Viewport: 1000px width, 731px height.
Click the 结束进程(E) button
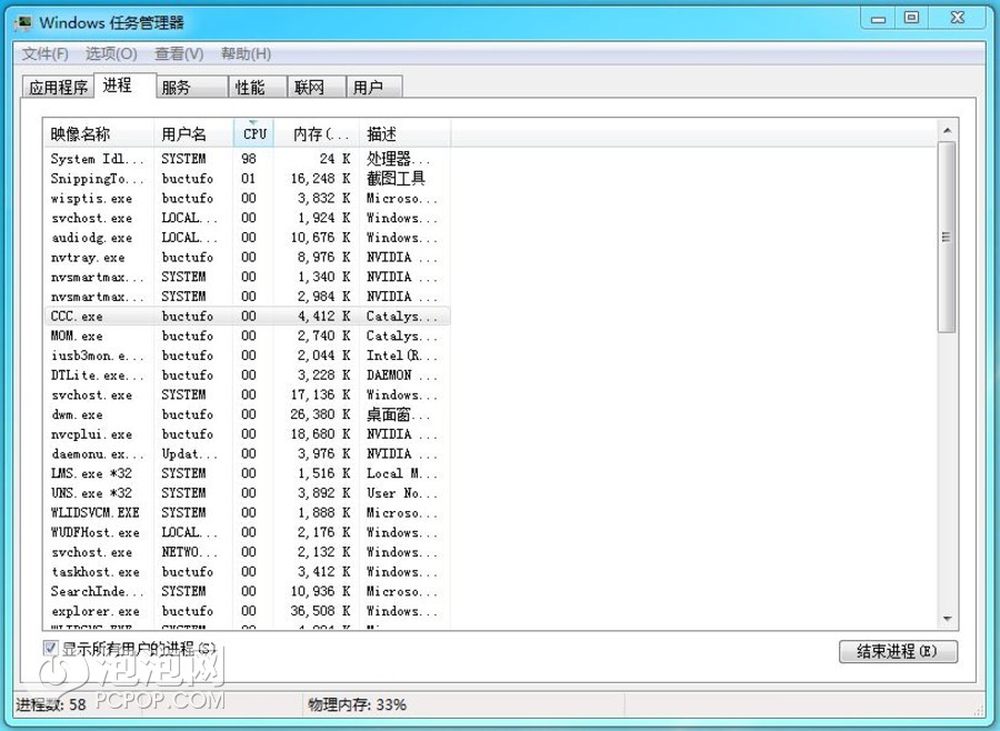[898, 651]
